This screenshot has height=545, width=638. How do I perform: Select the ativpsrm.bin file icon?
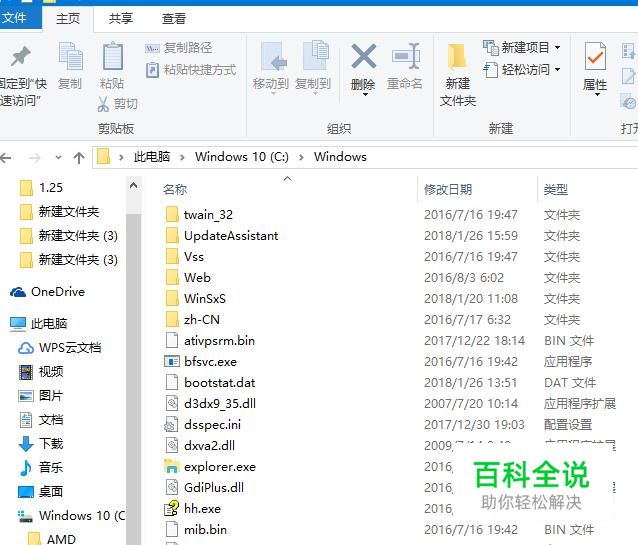pyautogui.click(x=172, y=341)
